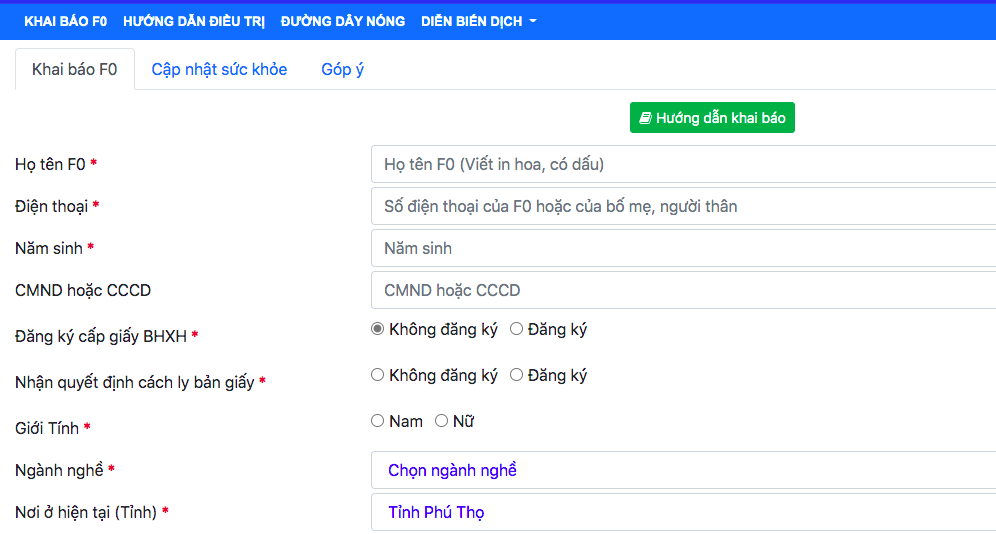Switch to the Khai báo F0 tab
996x534 pixels.
pos(75,69)
